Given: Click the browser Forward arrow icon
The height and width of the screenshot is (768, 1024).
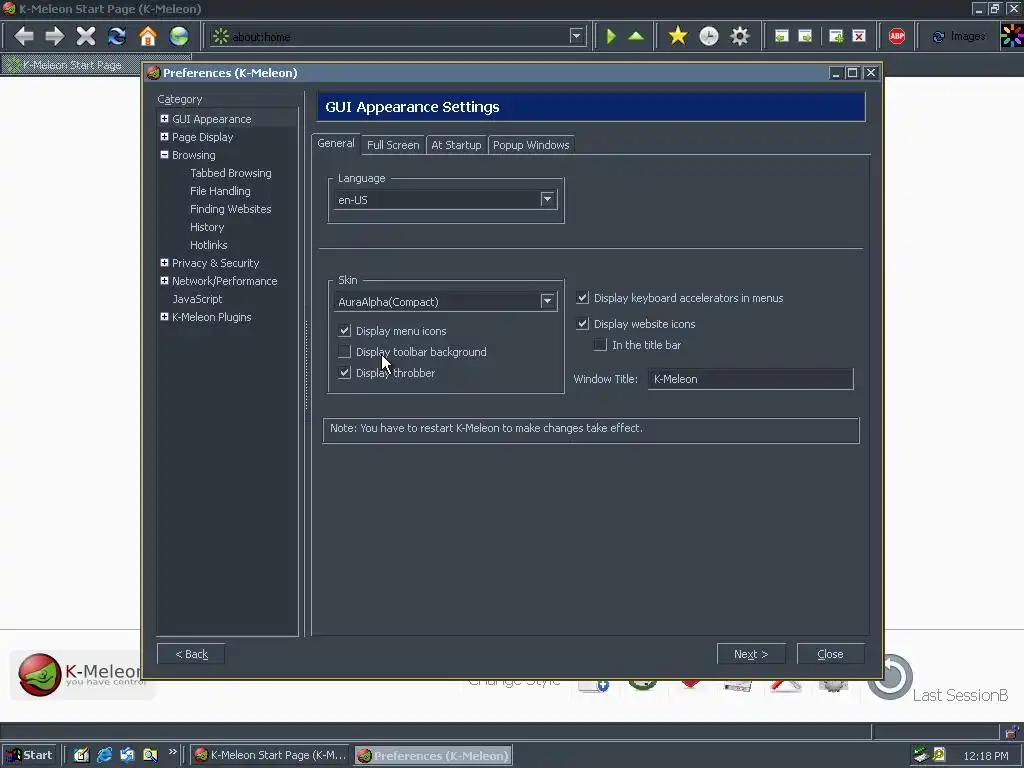Looking at the screenshot, I should point(54,36).
